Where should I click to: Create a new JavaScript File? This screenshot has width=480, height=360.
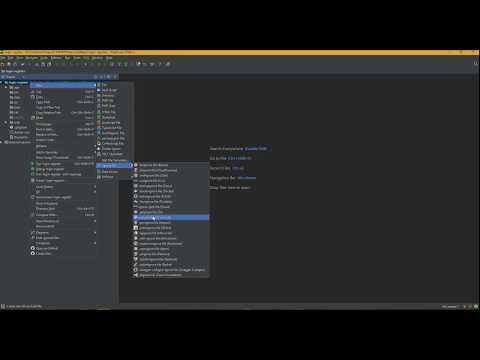[115, 123]
